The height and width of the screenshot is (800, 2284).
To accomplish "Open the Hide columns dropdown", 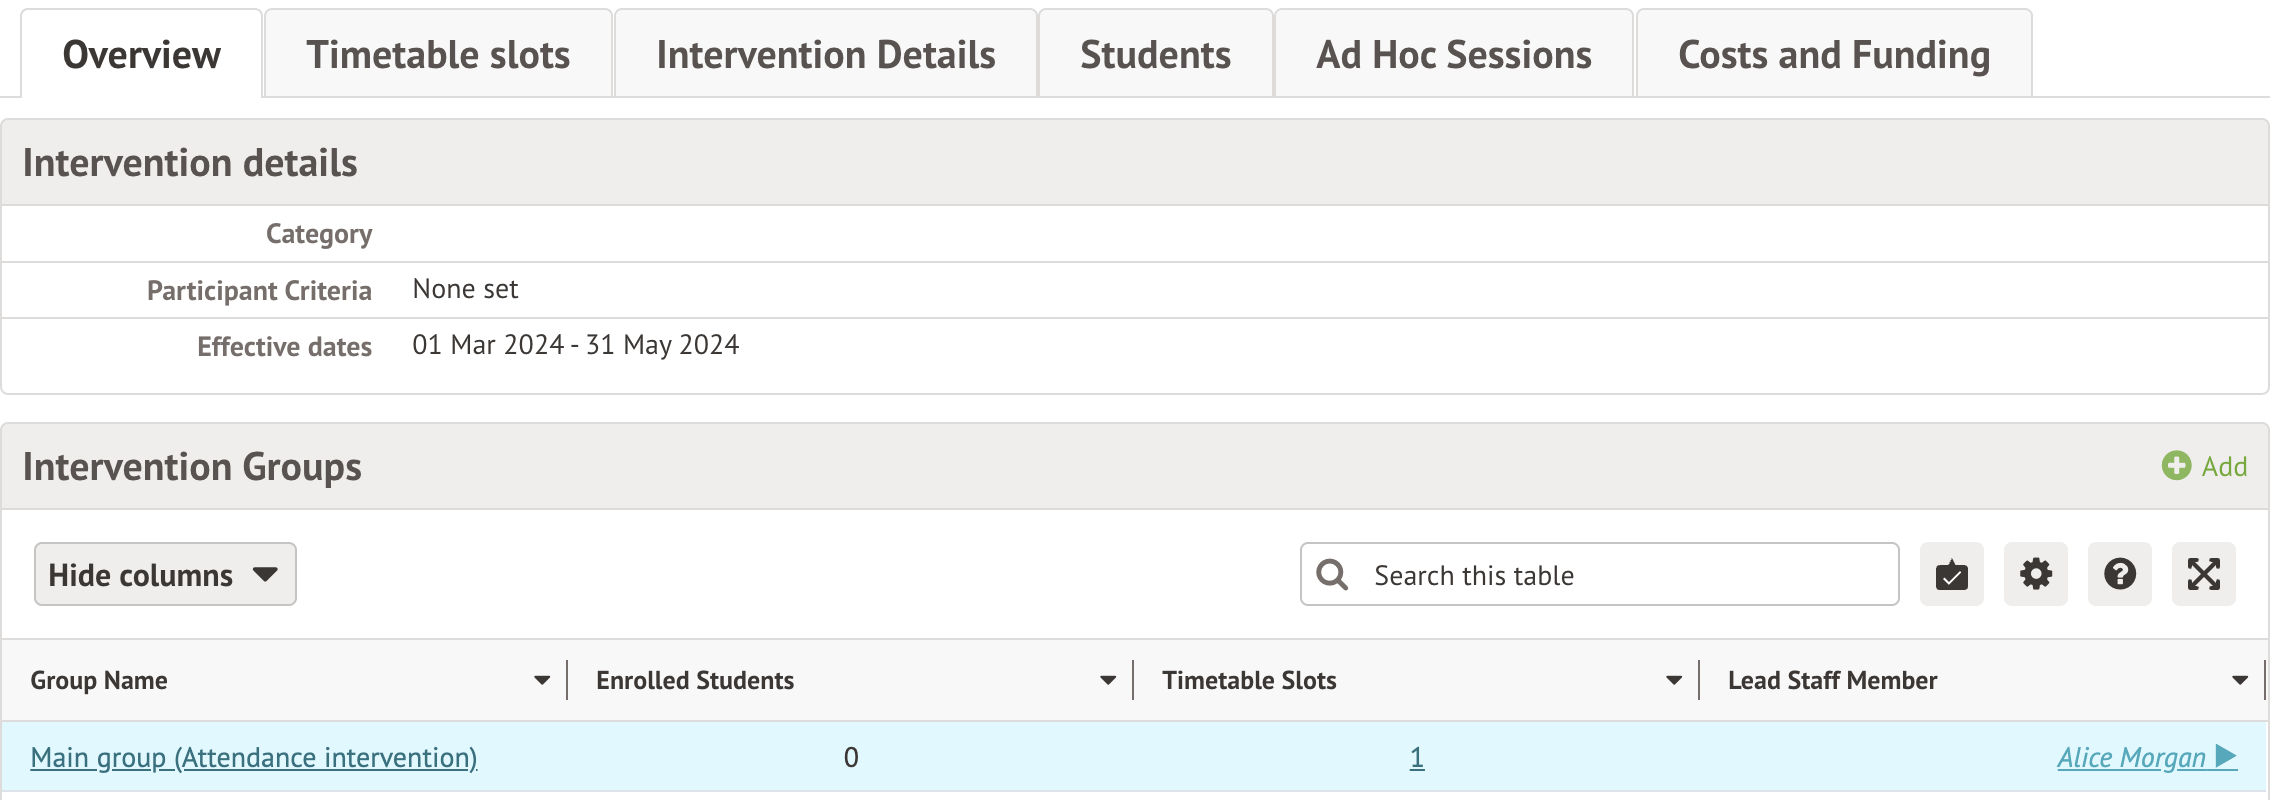I will (165, 575).
